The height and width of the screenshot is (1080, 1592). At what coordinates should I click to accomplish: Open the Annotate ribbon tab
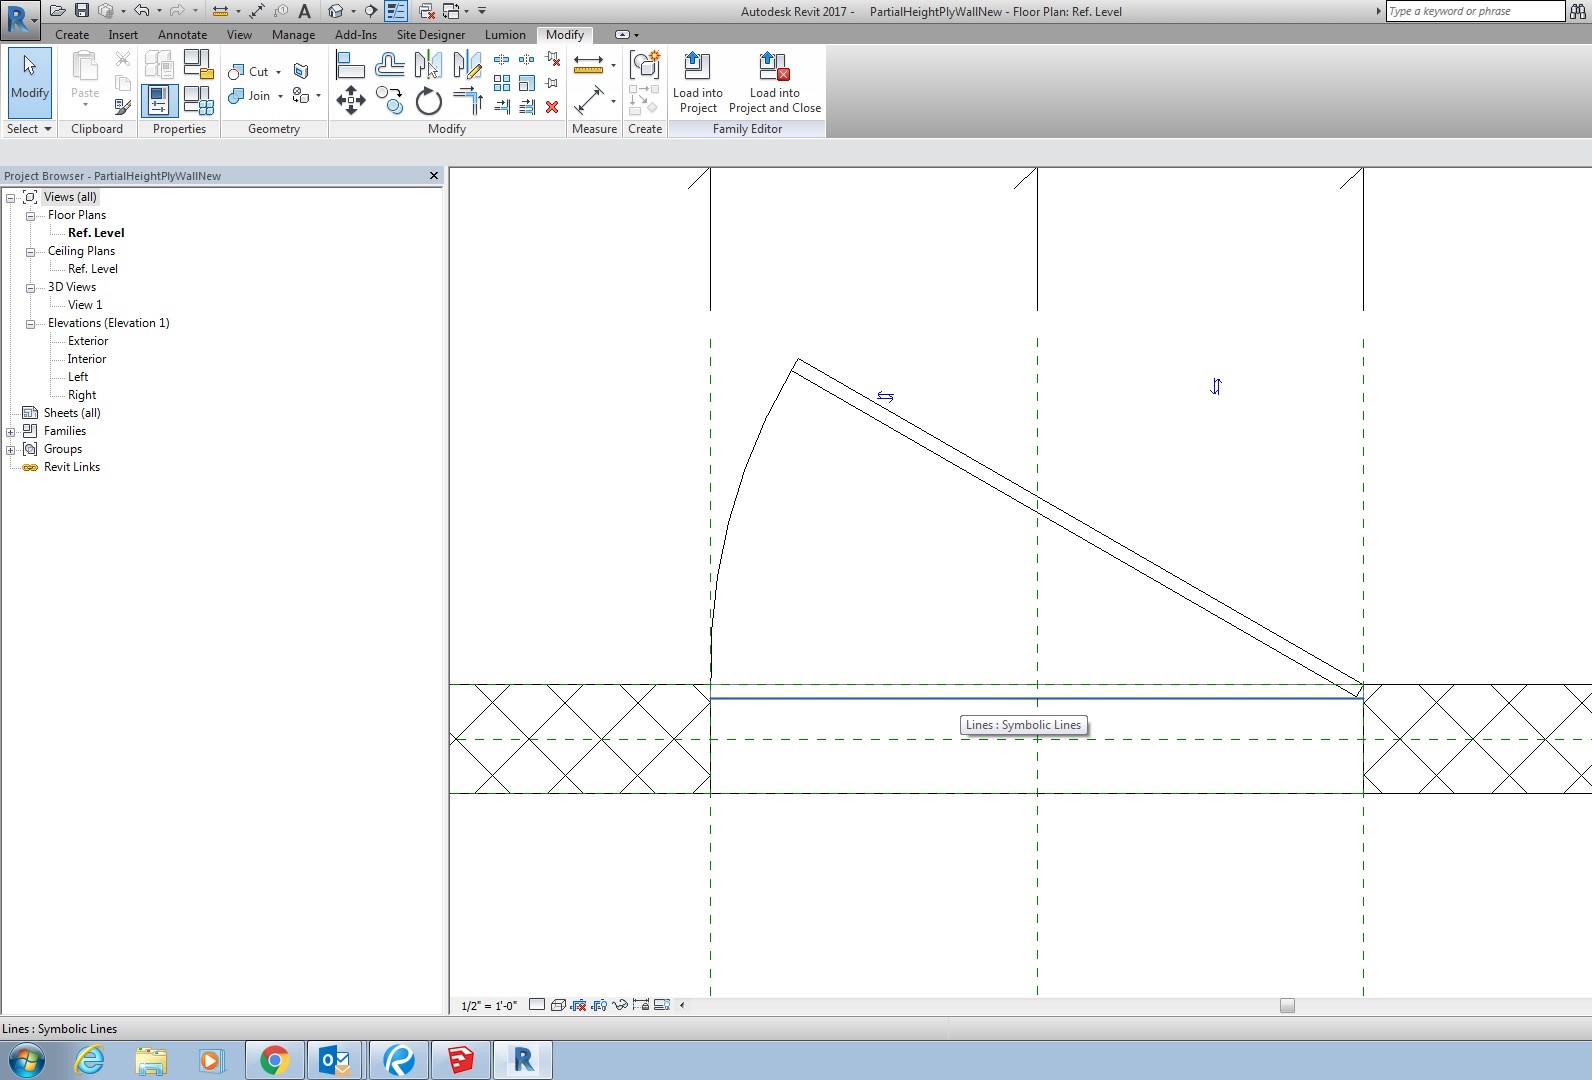pos(182,35)
